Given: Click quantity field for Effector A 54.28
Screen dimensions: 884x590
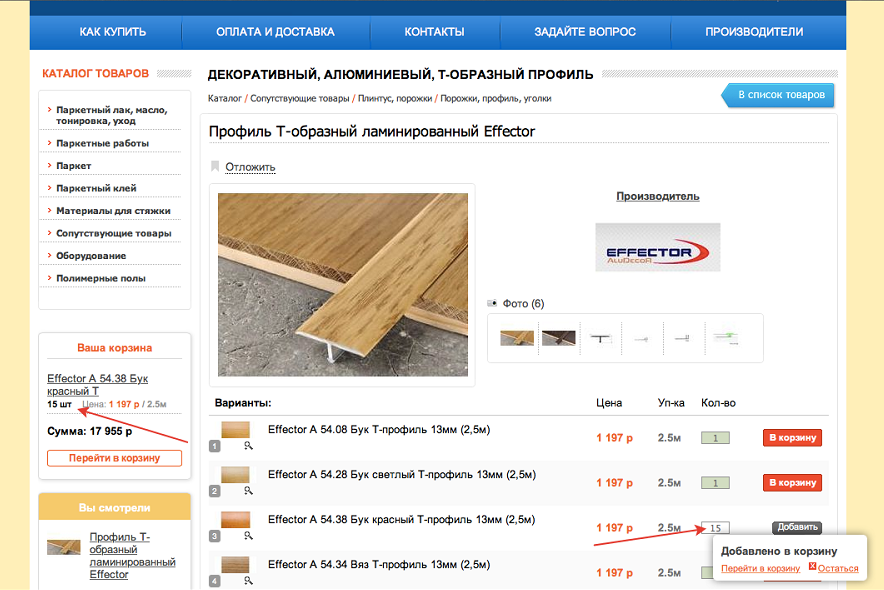Looking at the screenshot, I should click(715, 483).
